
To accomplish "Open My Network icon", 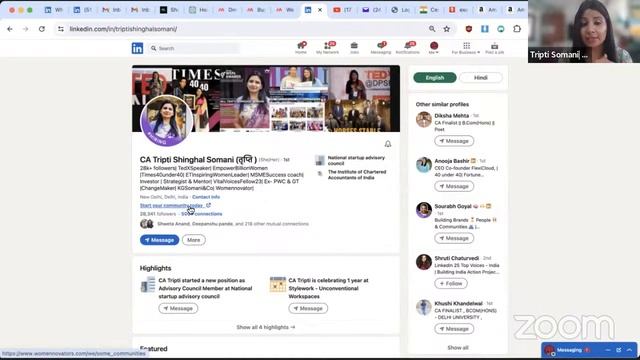I will coord(327,47).
